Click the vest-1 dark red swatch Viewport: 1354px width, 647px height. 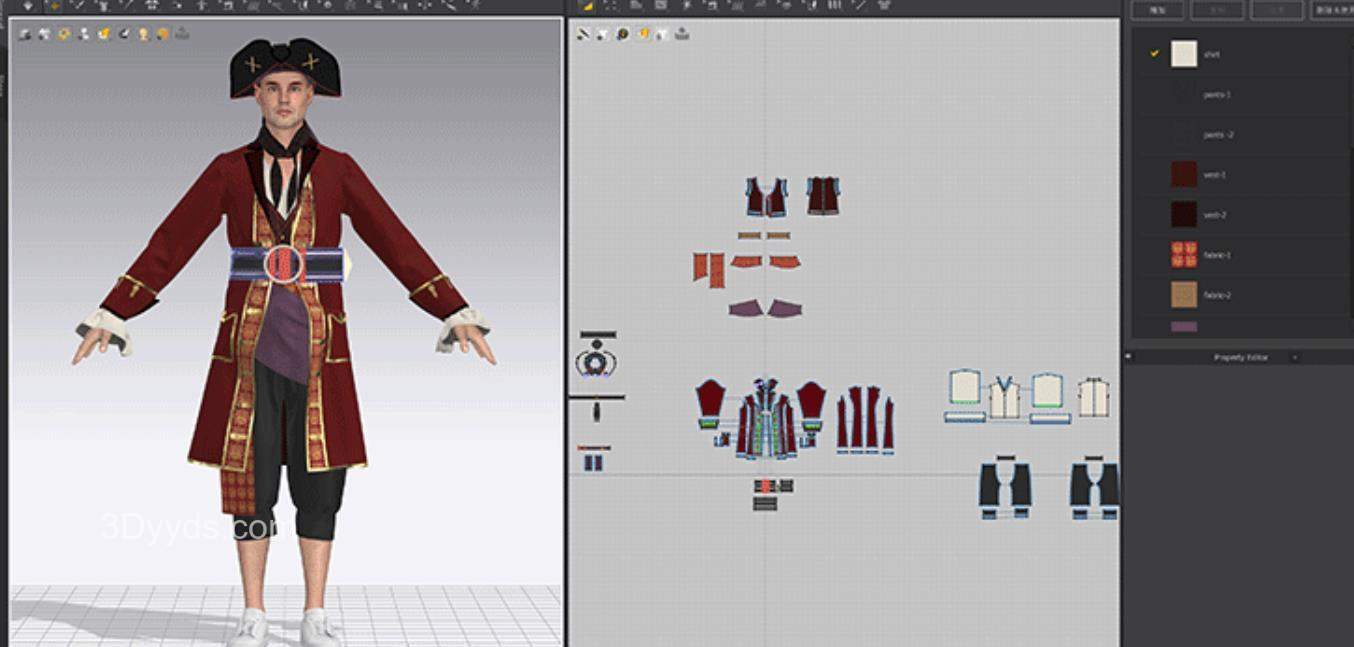(x=1184, y=174)
